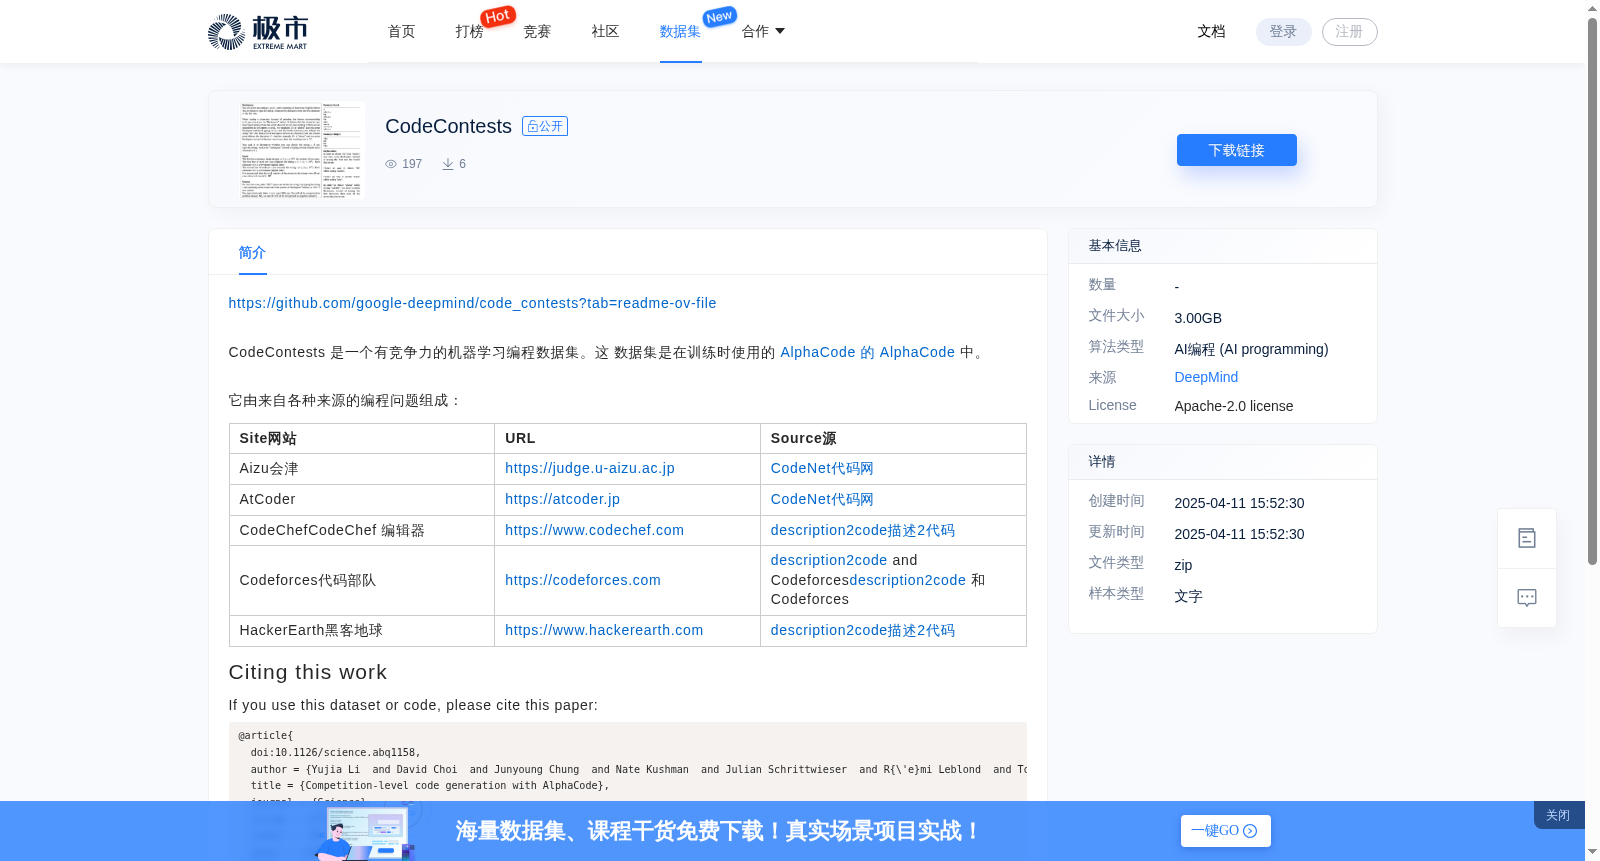
Task: Click the 下载链接 download button
Action: [1237, 150]
